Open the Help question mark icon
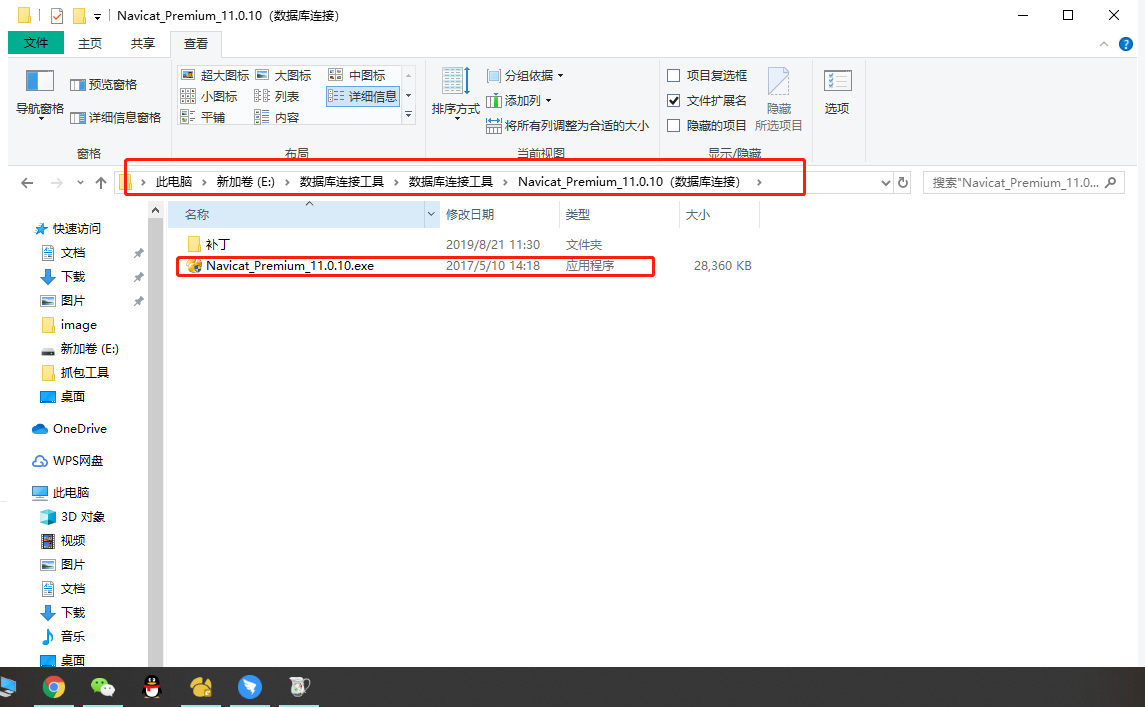The image size is (1145, 707). pos(1126,45)
